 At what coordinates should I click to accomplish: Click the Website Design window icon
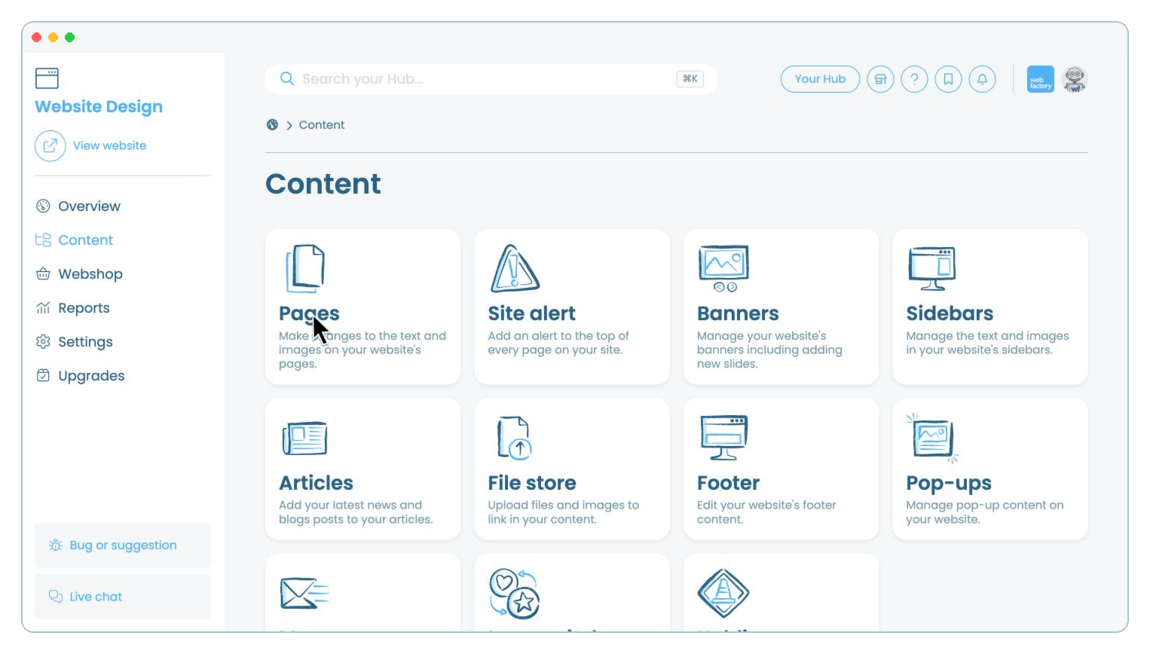(x=47, y=78)
